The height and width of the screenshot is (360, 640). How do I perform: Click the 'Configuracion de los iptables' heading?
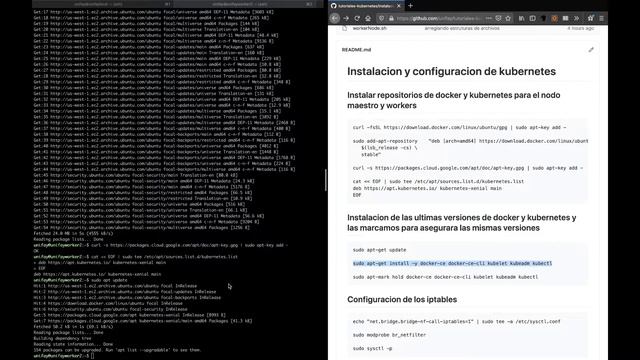[402, 300]
